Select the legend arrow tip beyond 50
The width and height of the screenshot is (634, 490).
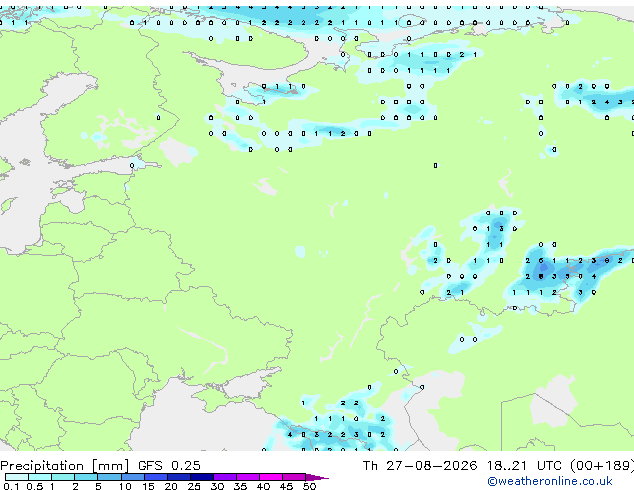(x=317, y=477)
